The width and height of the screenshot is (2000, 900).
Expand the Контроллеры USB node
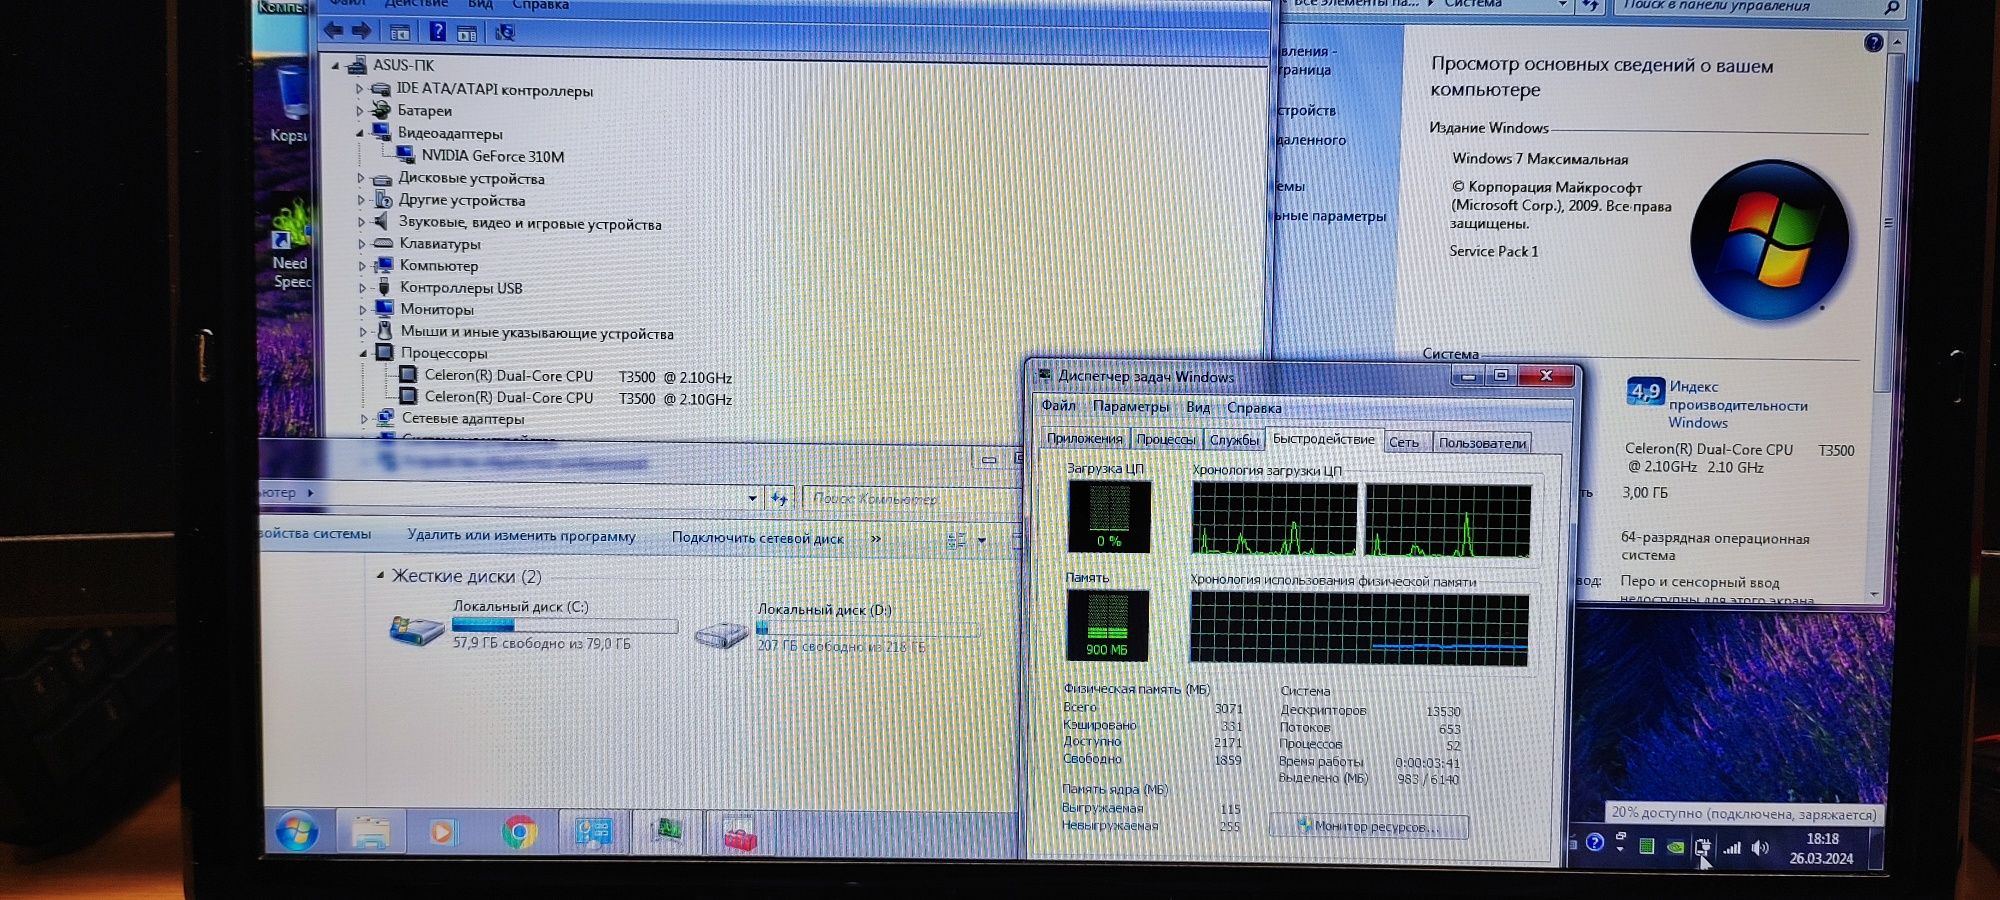(x=362, y=288)
